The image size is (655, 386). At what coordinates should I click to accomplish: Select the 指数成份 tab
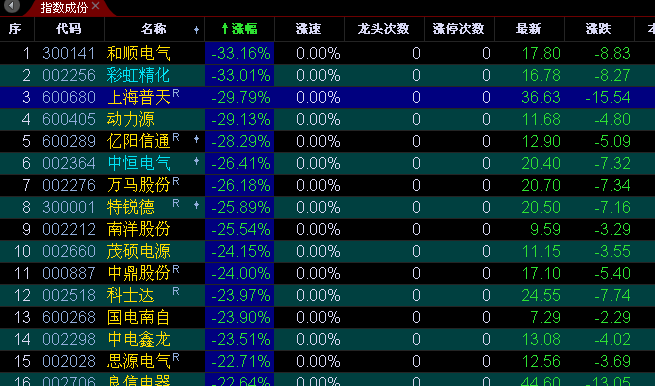coord(64,7)
